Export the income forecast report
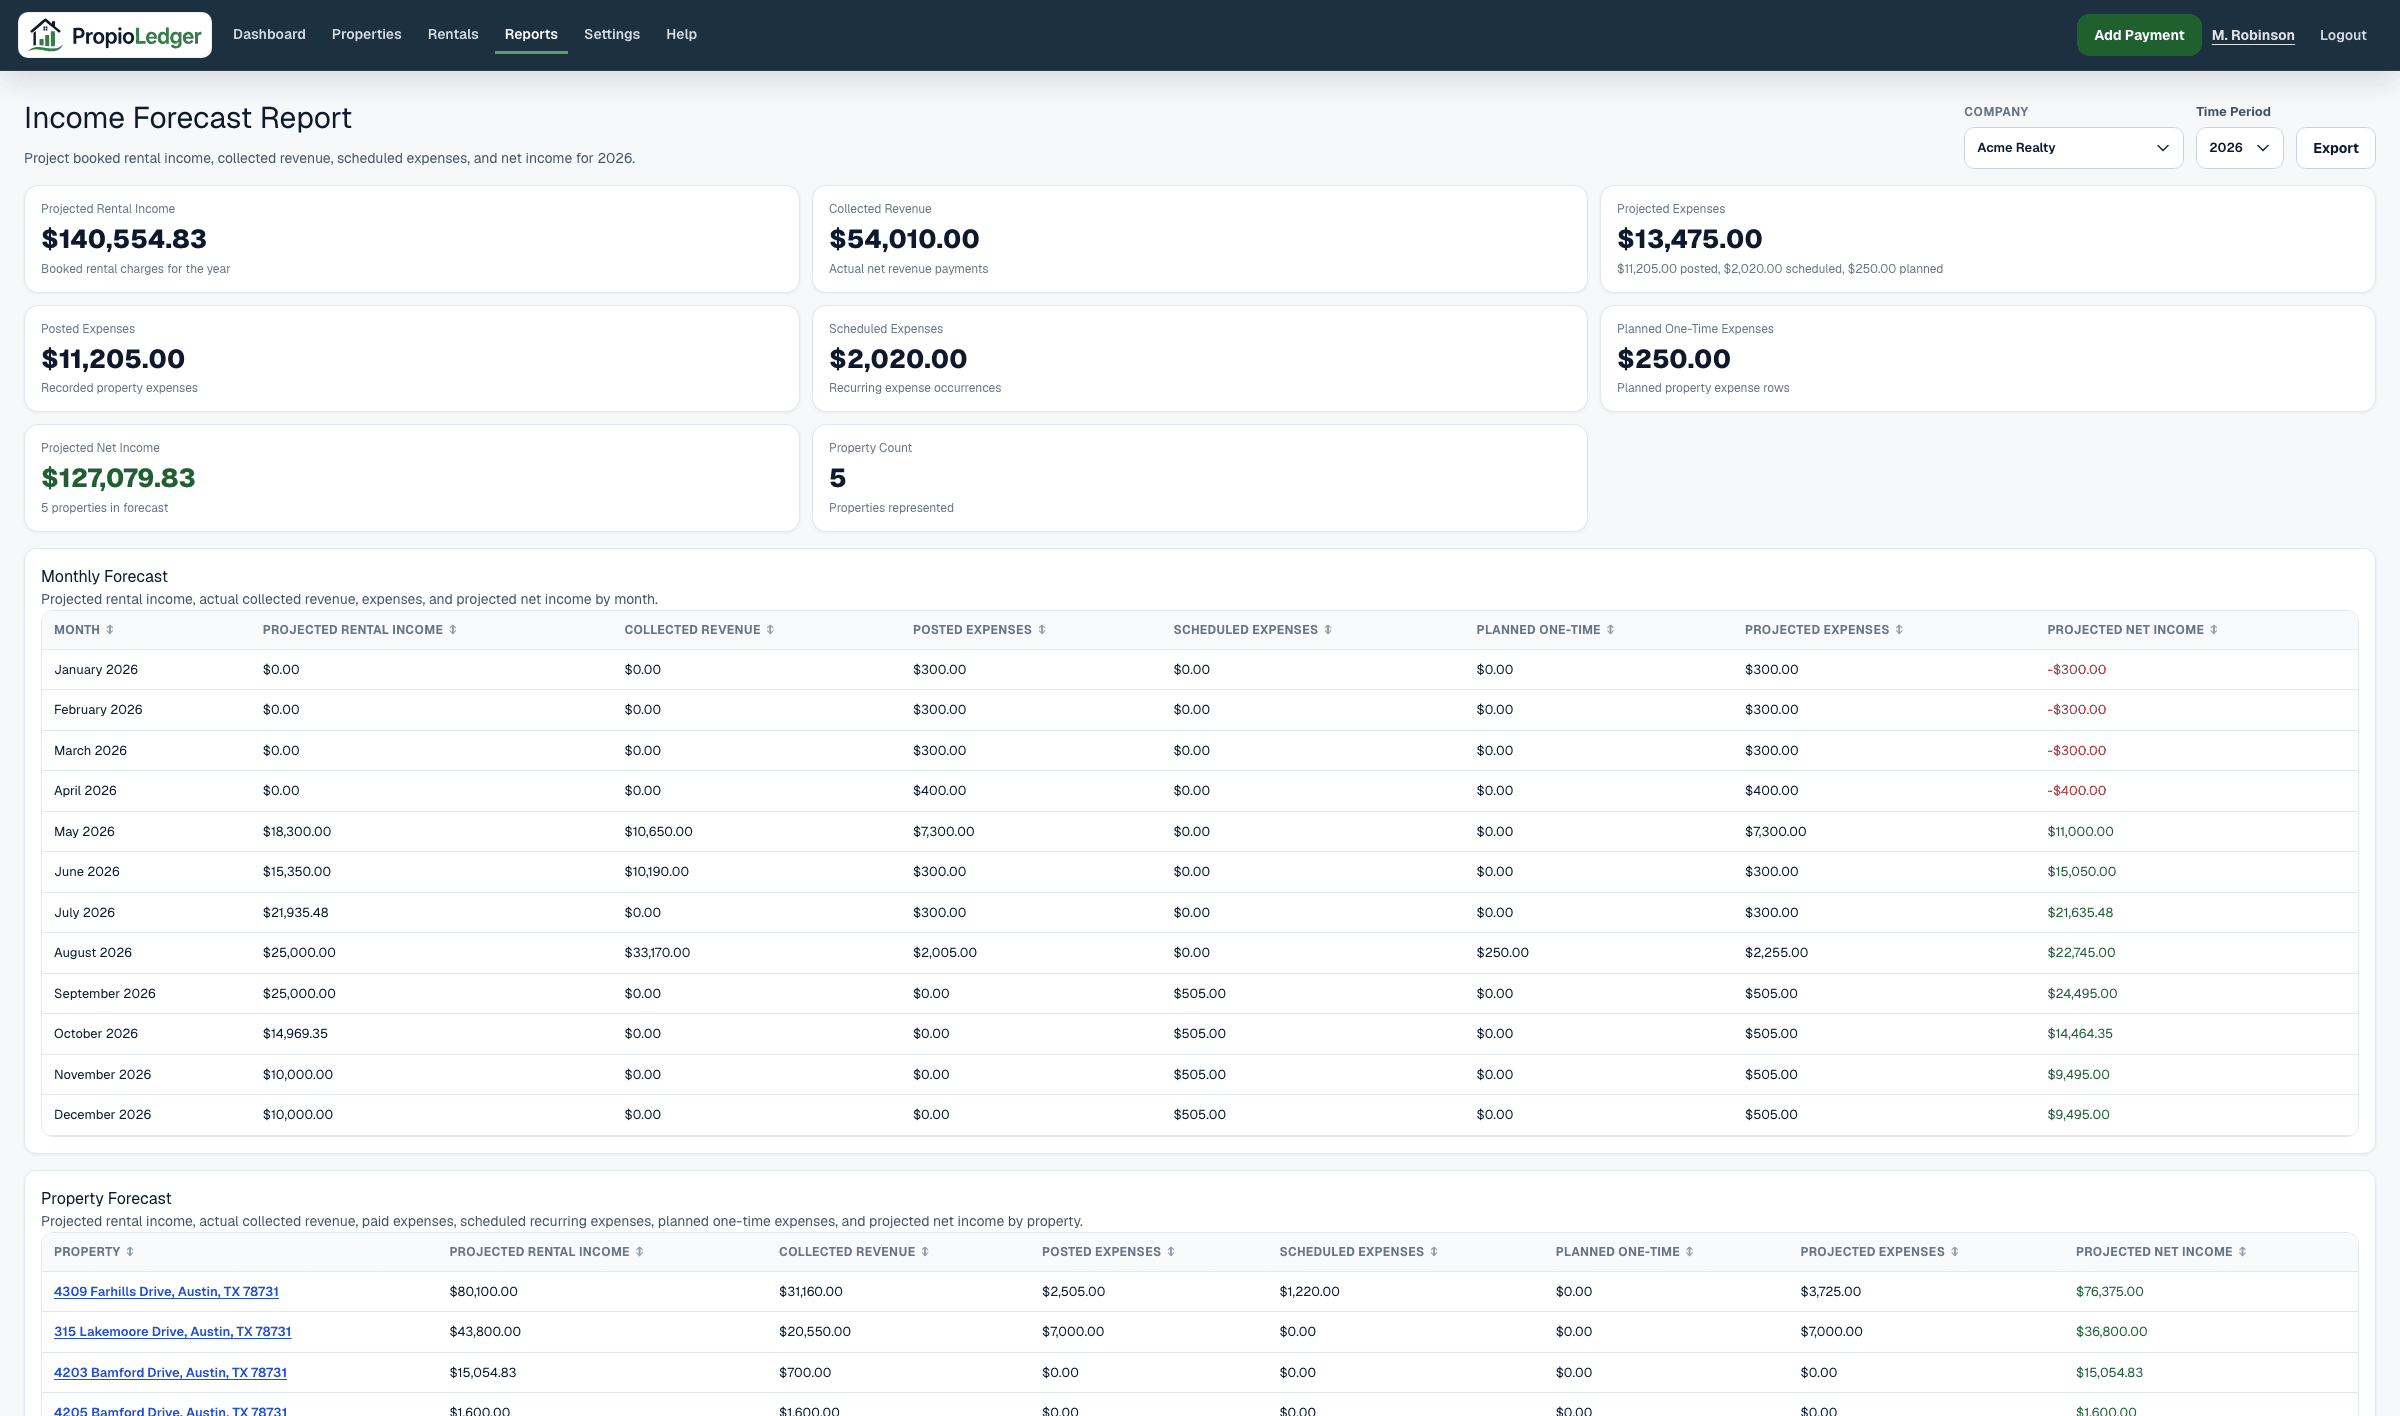2400x1416 pixels. 2335,148
